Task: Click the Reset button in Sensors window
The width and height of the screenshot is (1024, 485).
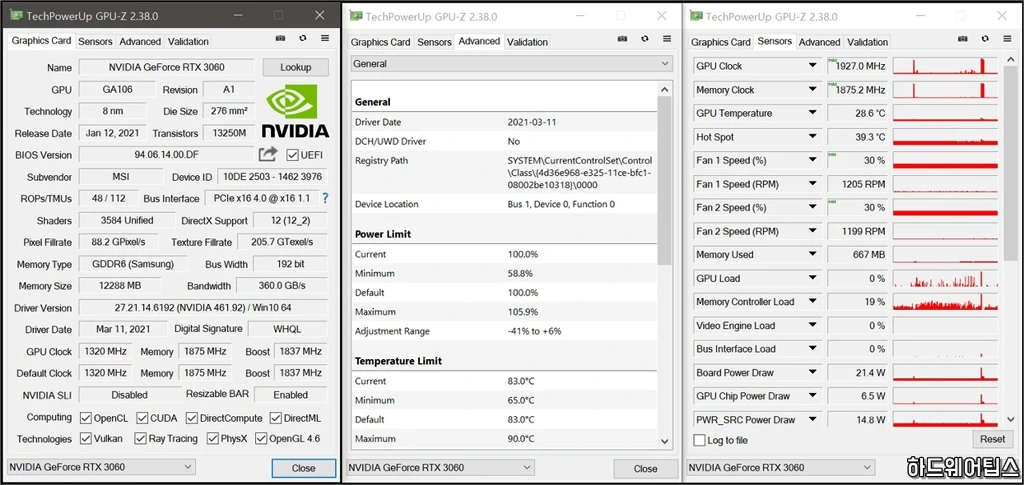Action: click(x=993, y=439)
